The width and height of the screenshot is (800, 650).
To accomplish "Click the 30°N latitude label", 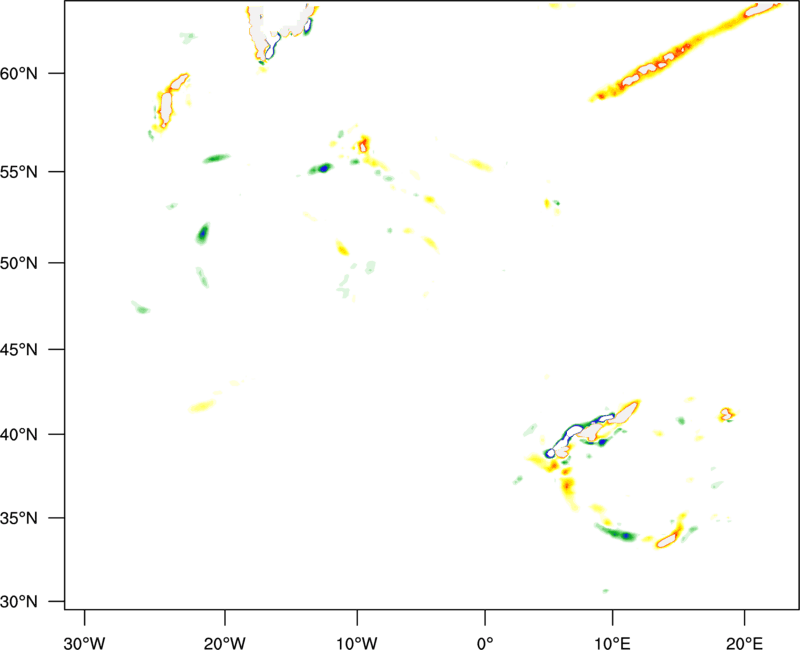I will point(19,602).
